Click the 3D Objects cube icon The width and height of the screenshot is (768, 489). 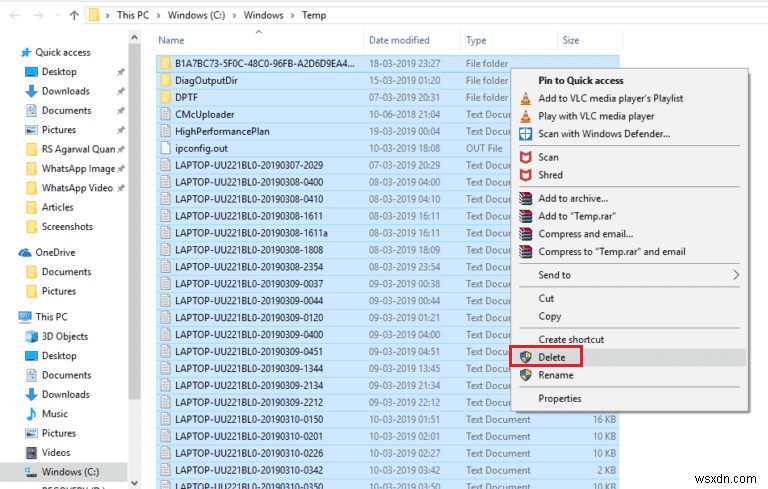(x=31, y=336)
